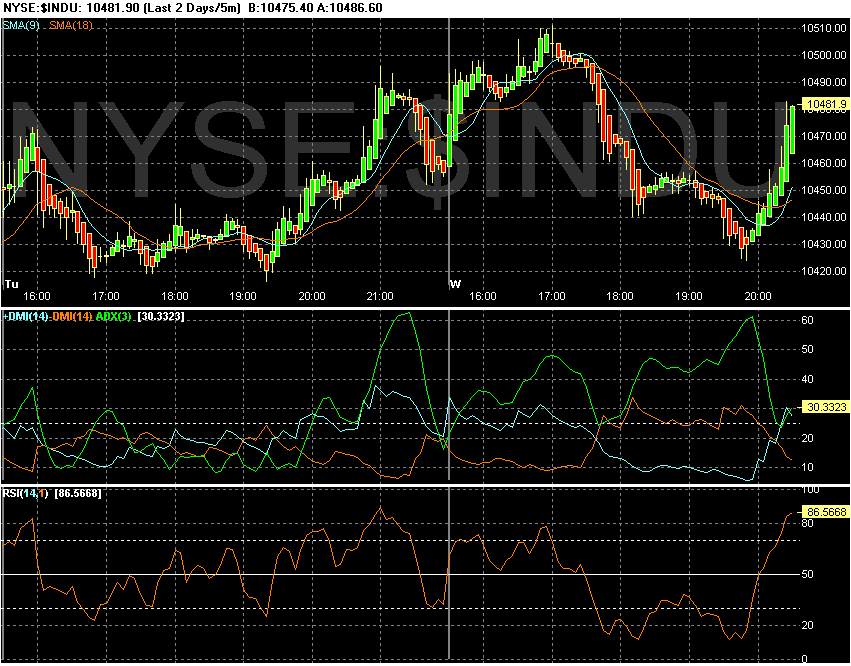This screenshot has height=666, width=851.
Task: Click the 10420.00 price axis label
Action: (x=824, y=271)
